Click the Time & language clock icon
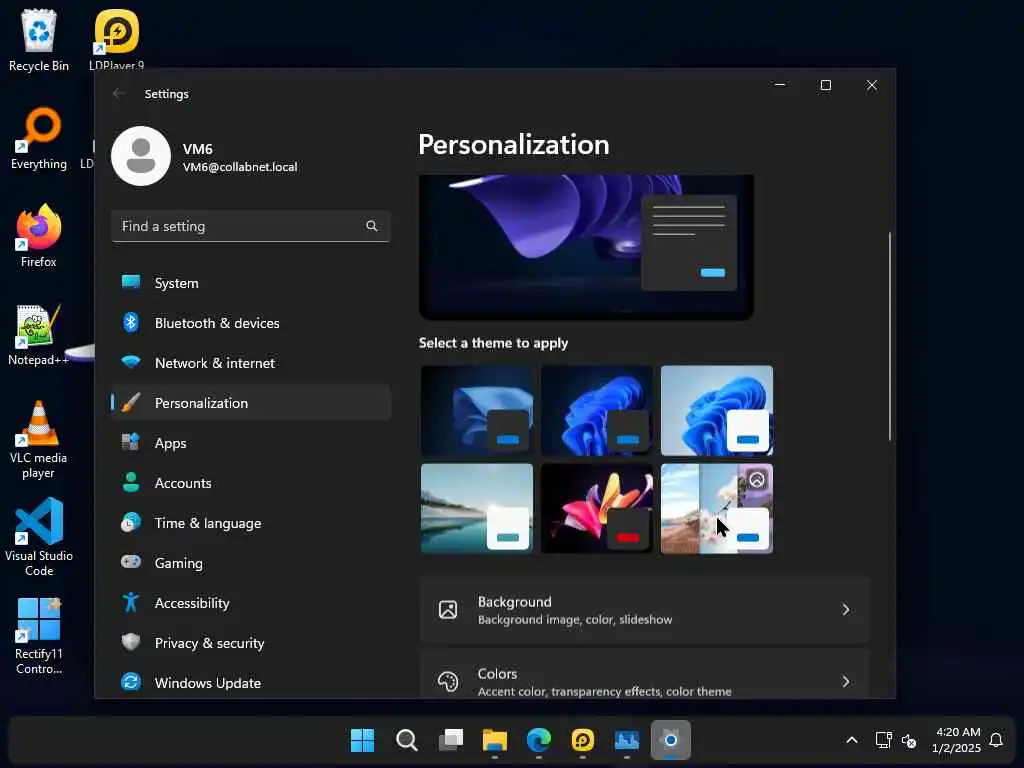The image size is (1024, 768). coord(131,522)
